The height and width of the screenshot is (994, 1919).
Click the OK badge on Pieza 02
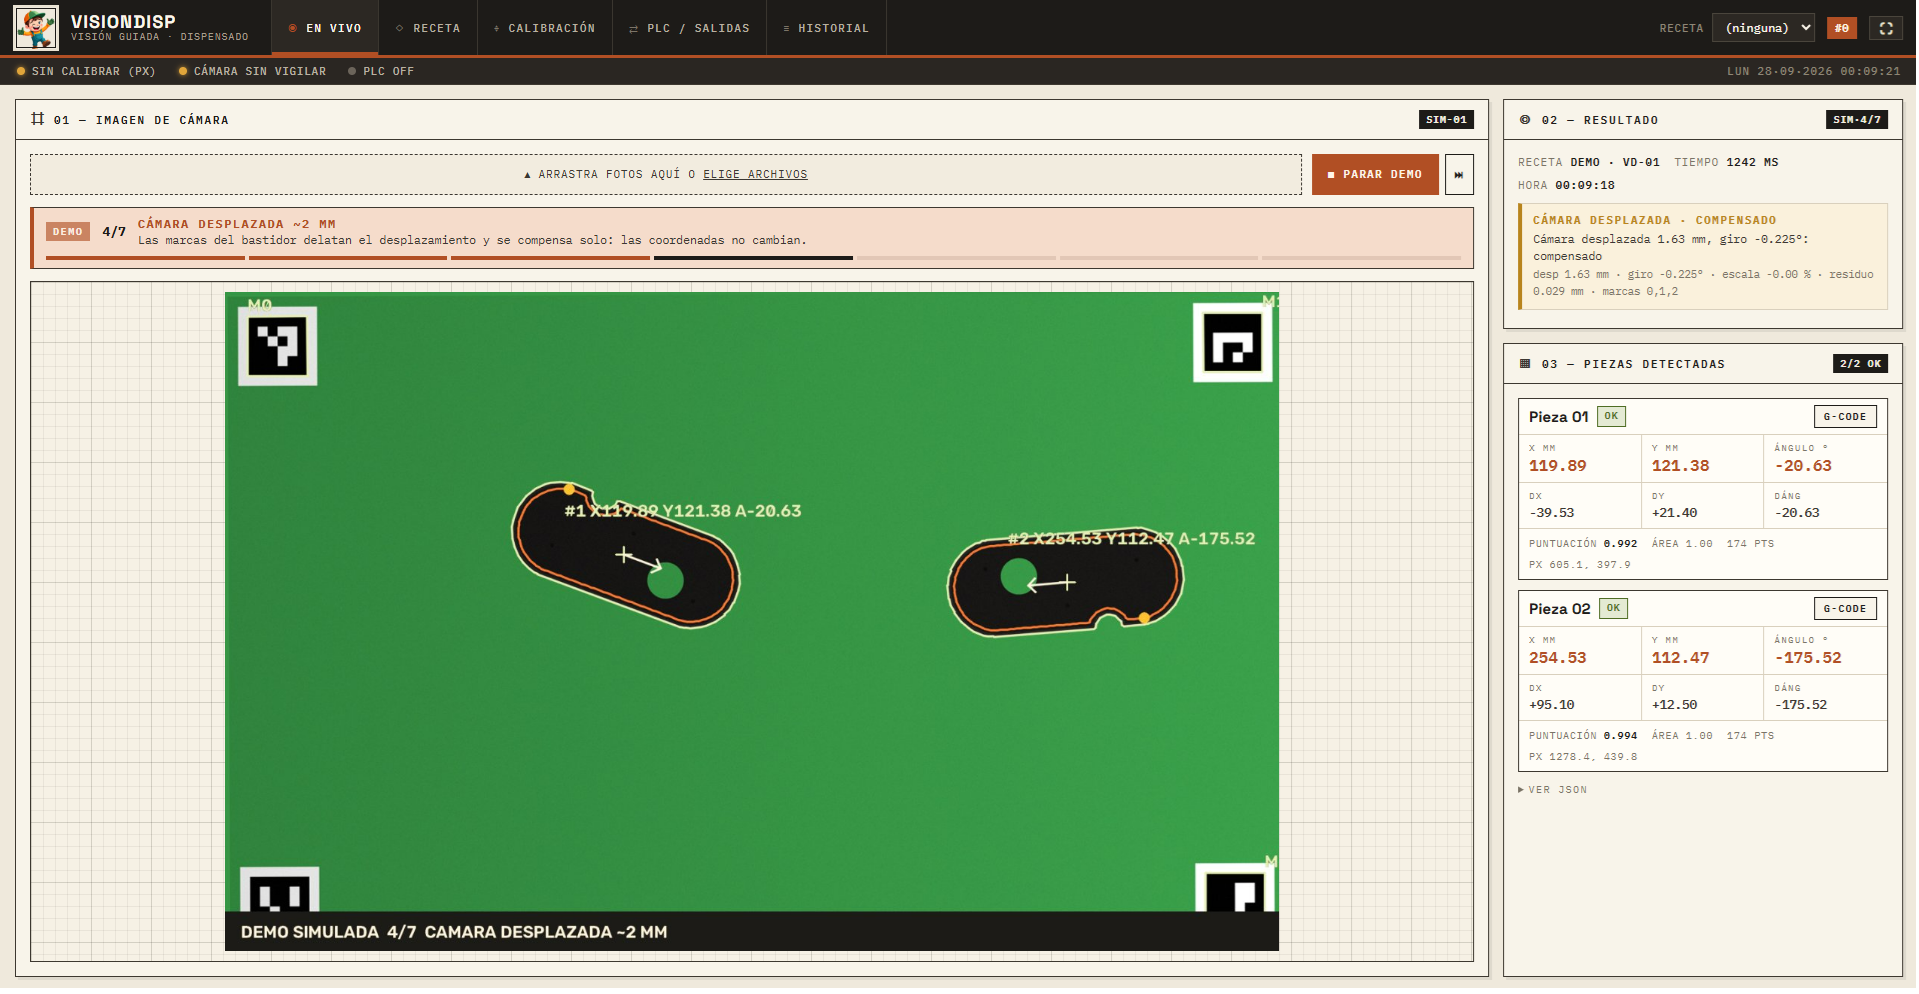[1613, 609]
